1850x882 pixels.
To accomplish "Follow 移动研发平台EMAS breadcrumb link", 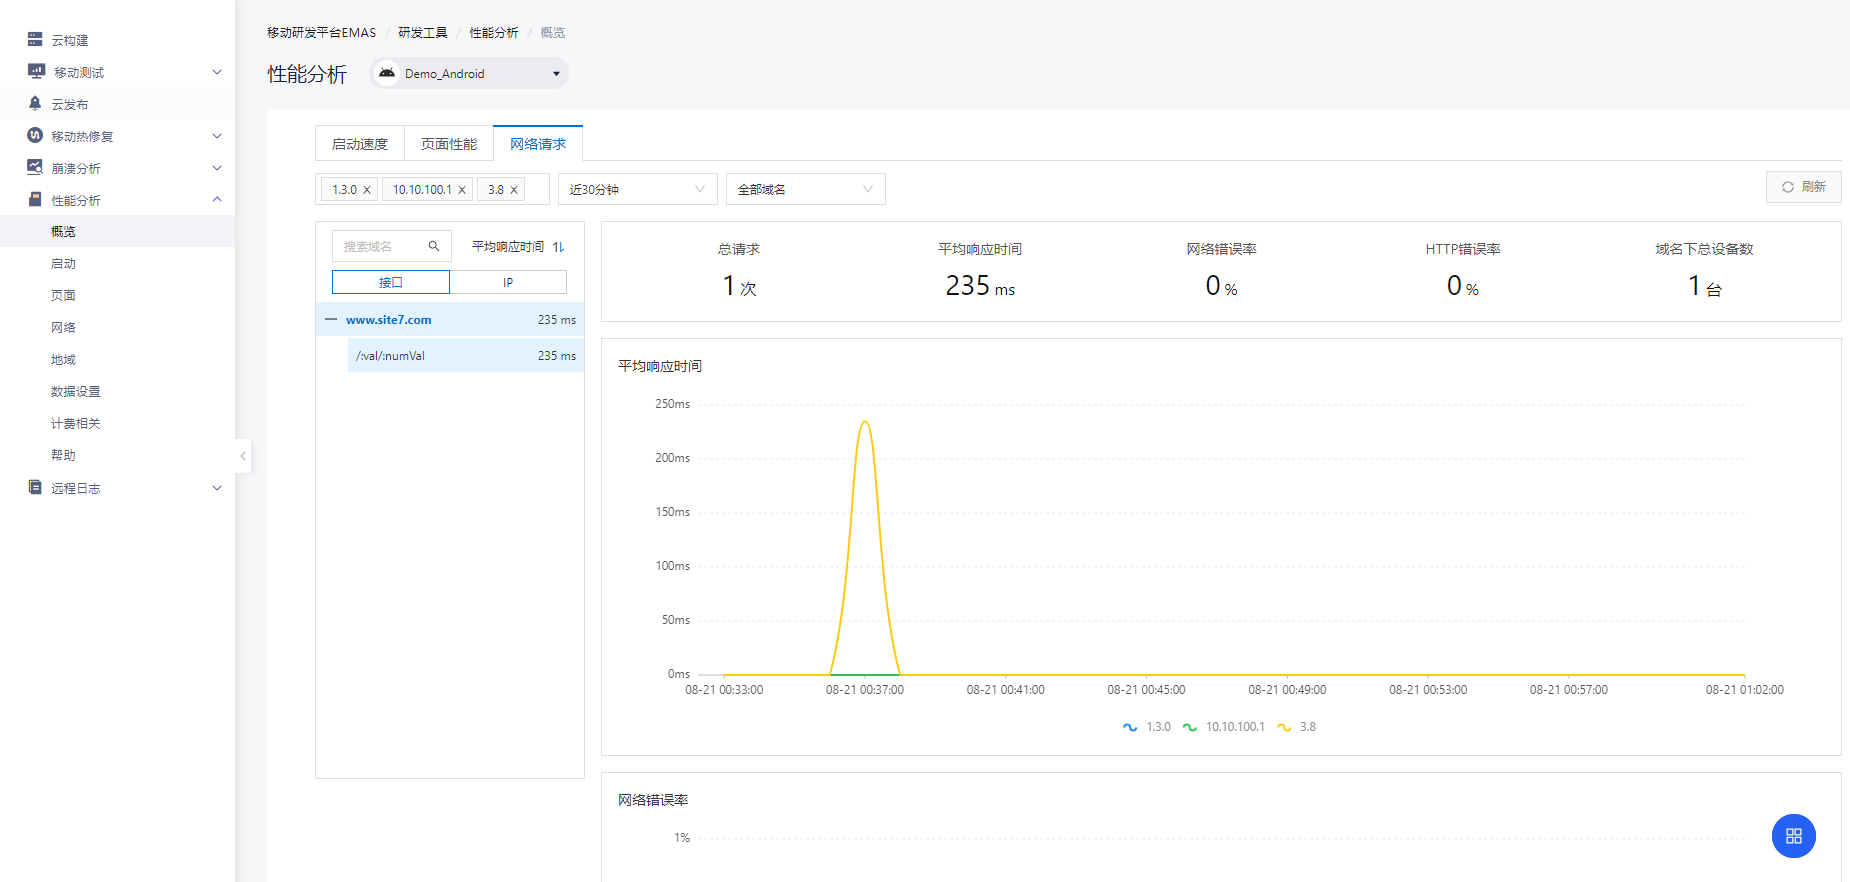I will [x=322, y=33].
